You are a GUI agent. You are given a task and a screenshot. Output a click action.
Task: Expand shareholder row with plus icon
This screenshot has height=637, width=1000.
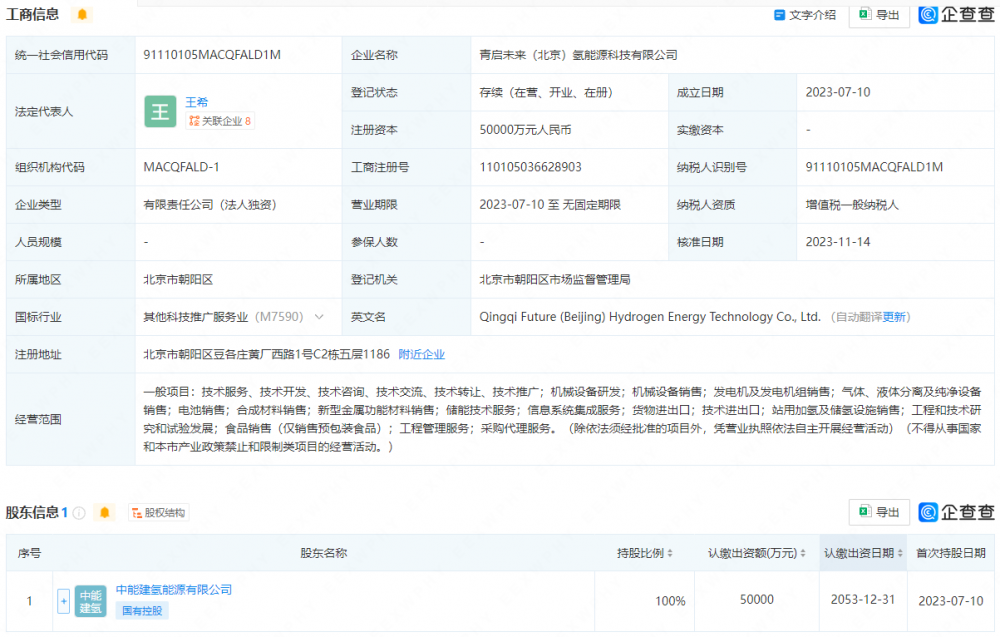(x=64, y=601)
